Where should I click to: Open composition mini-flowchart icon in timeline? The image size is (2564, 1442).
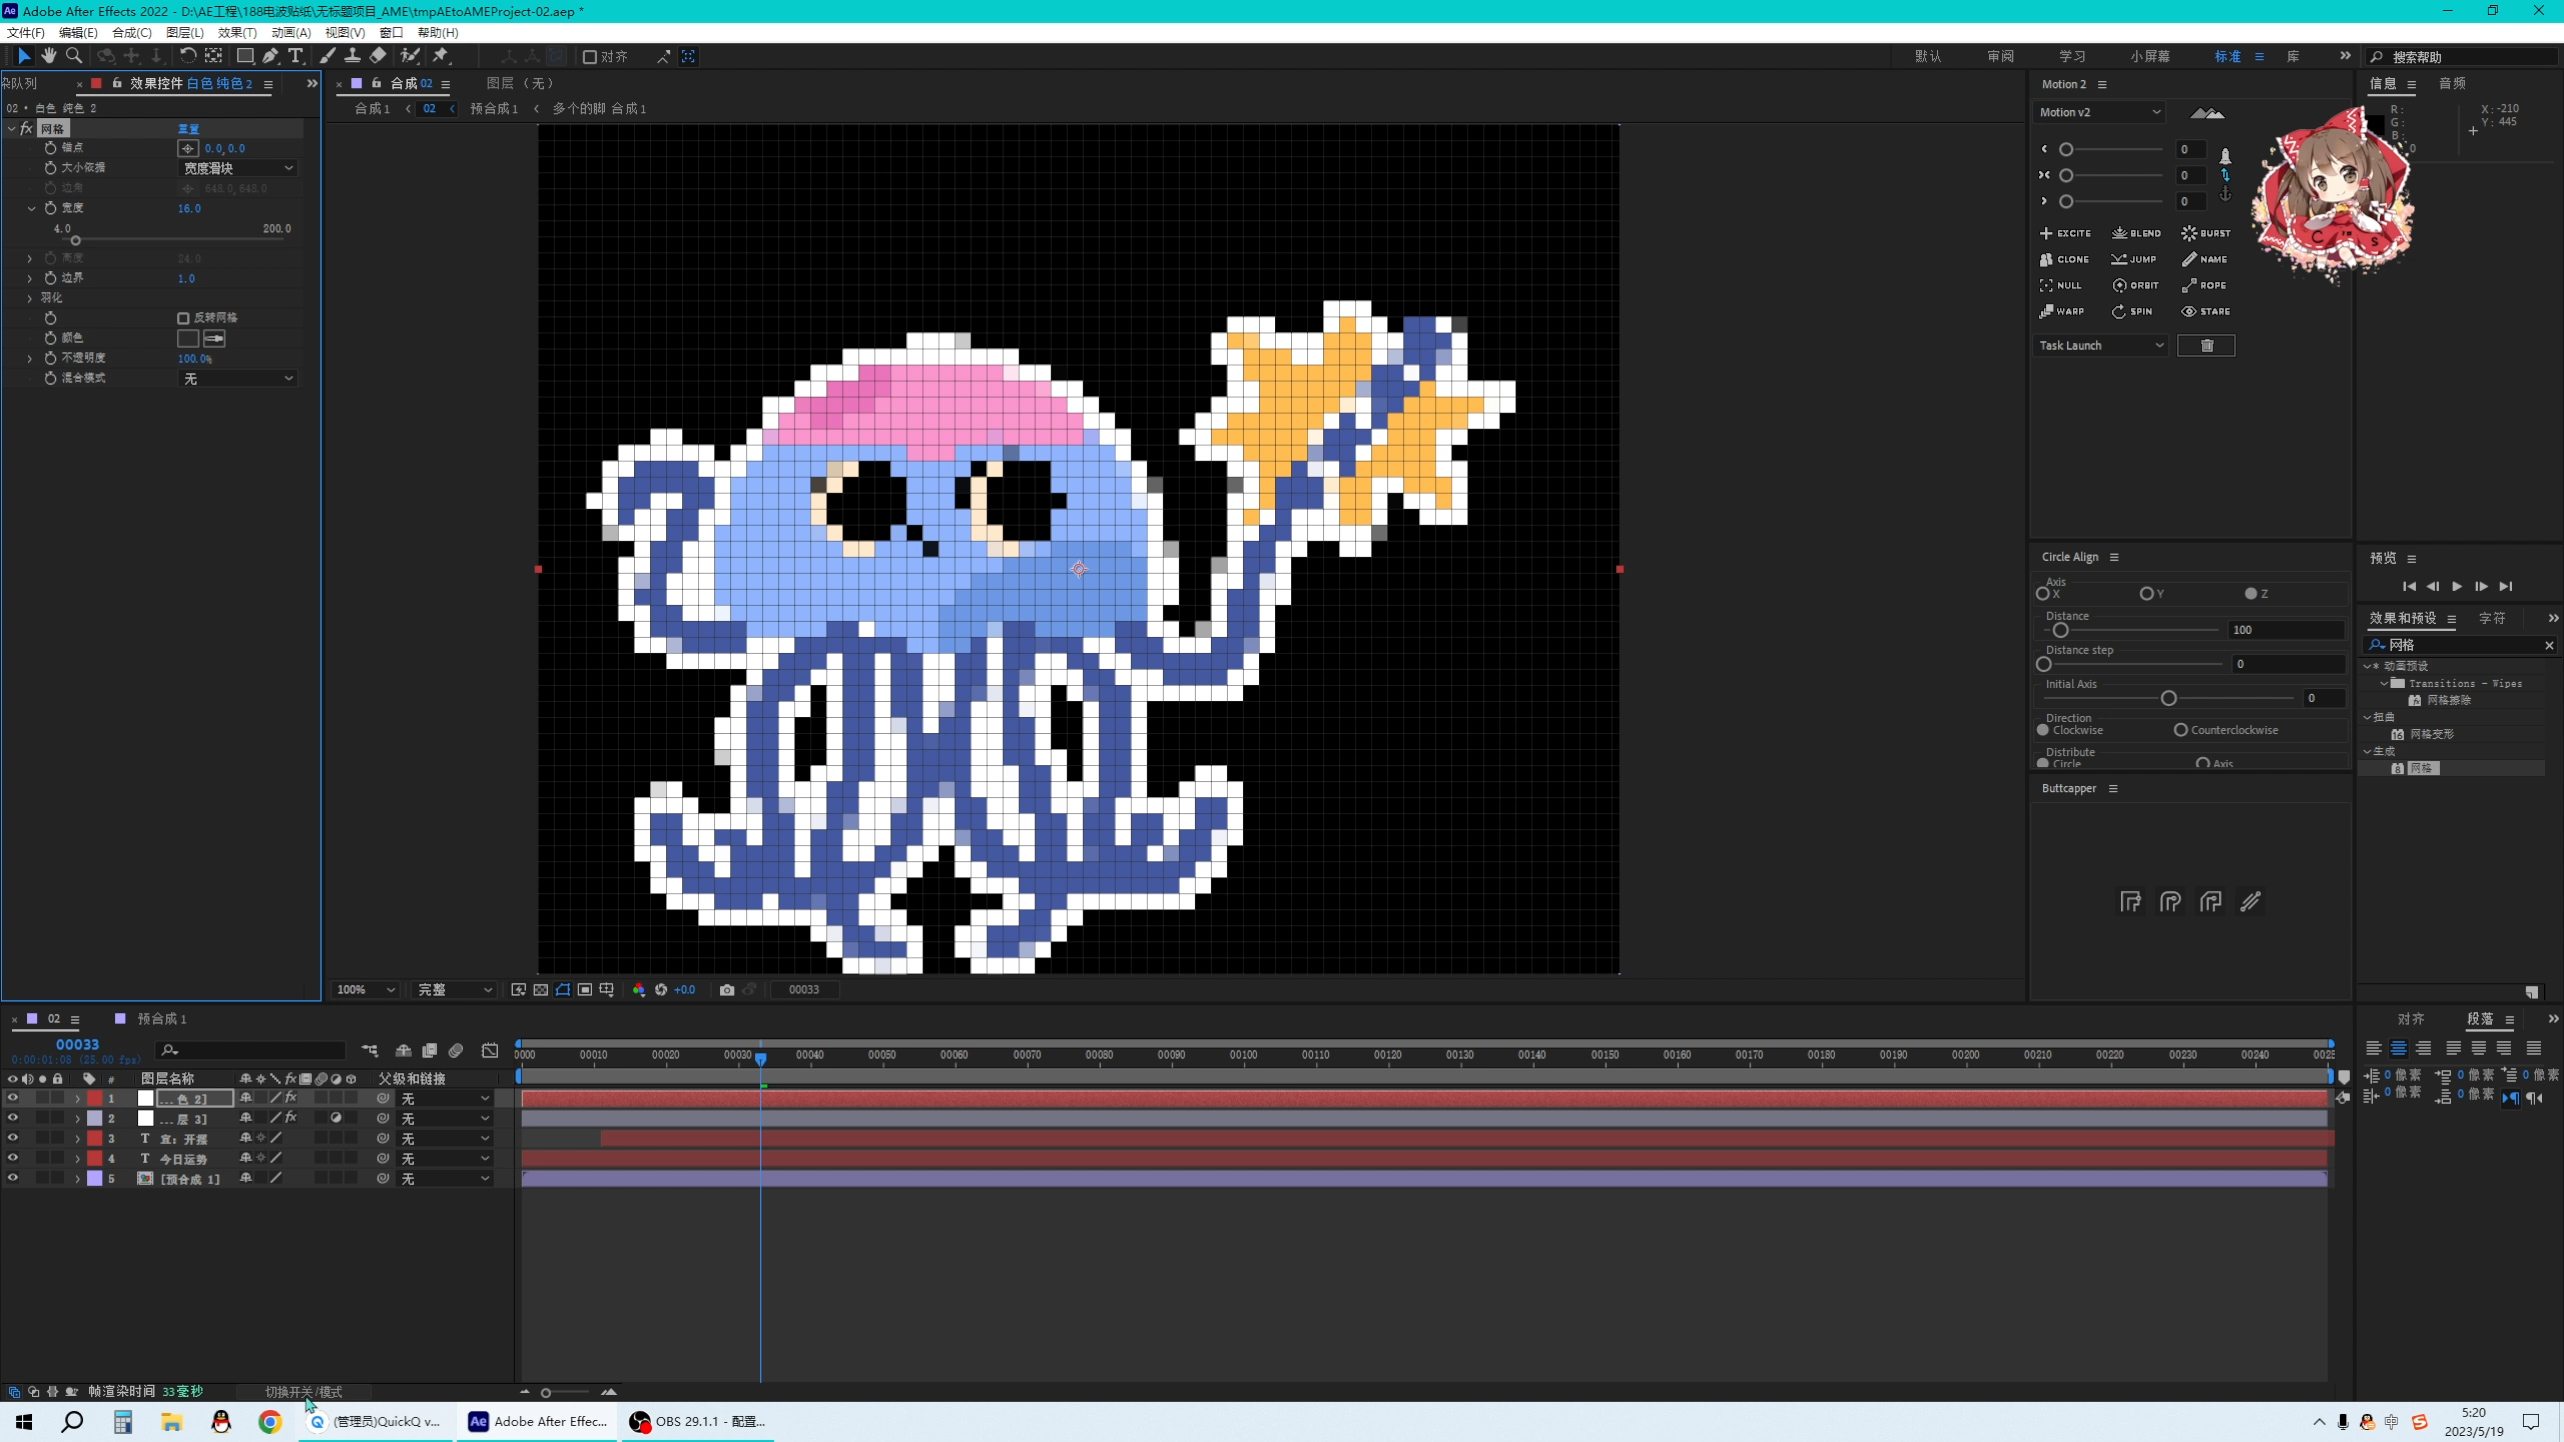point(370,1051)
